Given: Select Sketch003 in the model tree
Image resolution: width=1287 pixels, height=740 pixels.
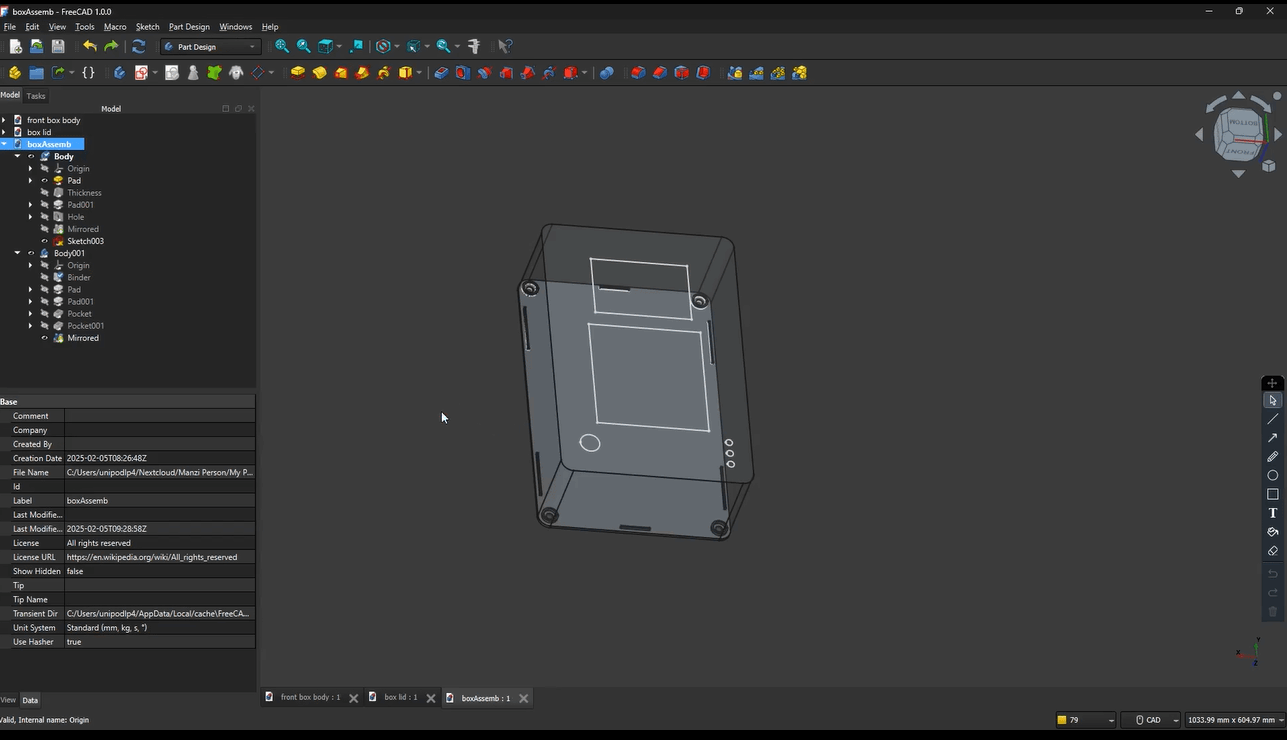Looking at the screenshot, I should [85, 241].
